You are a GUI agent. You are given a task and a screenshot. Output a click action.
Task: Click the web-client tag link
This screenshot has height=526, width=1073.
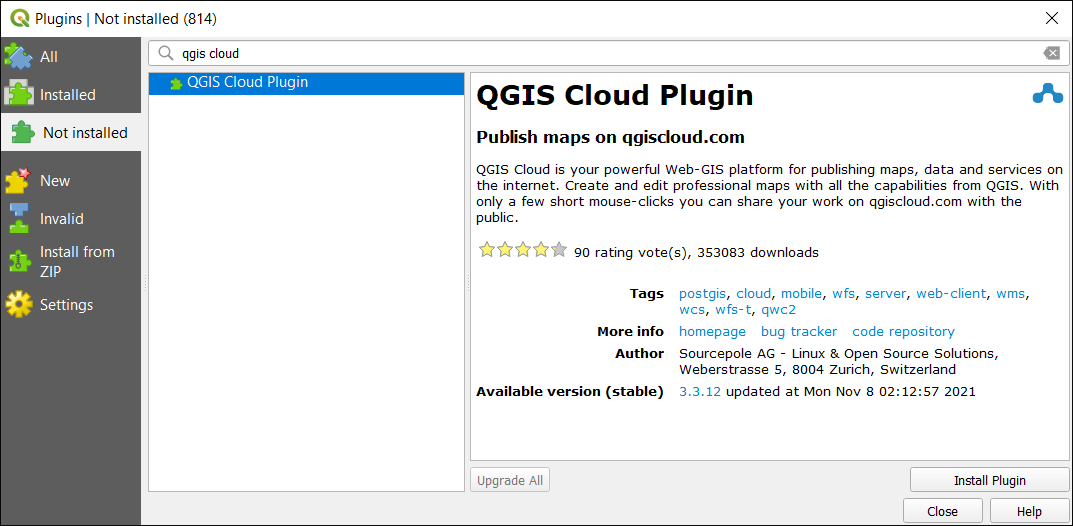(951, 293)
